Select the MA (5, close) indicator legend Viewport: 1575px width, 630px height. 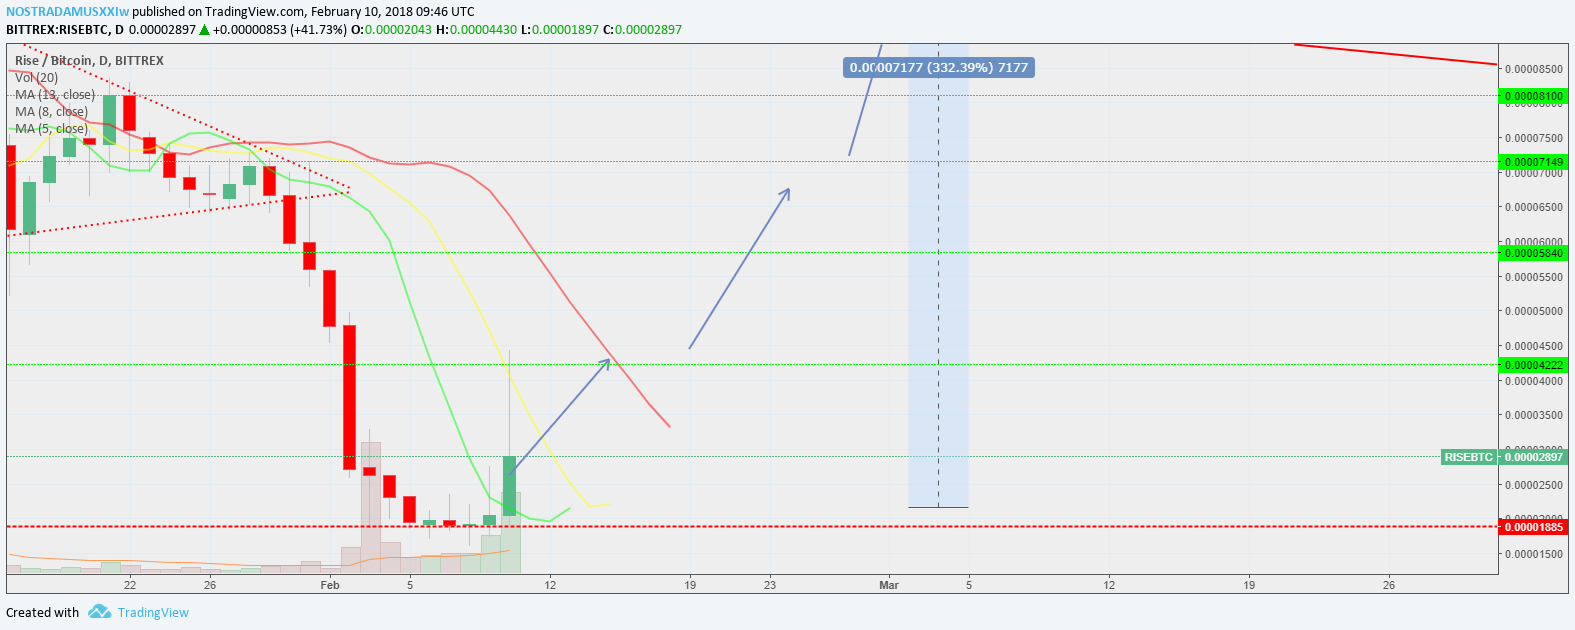pos(51,129)
